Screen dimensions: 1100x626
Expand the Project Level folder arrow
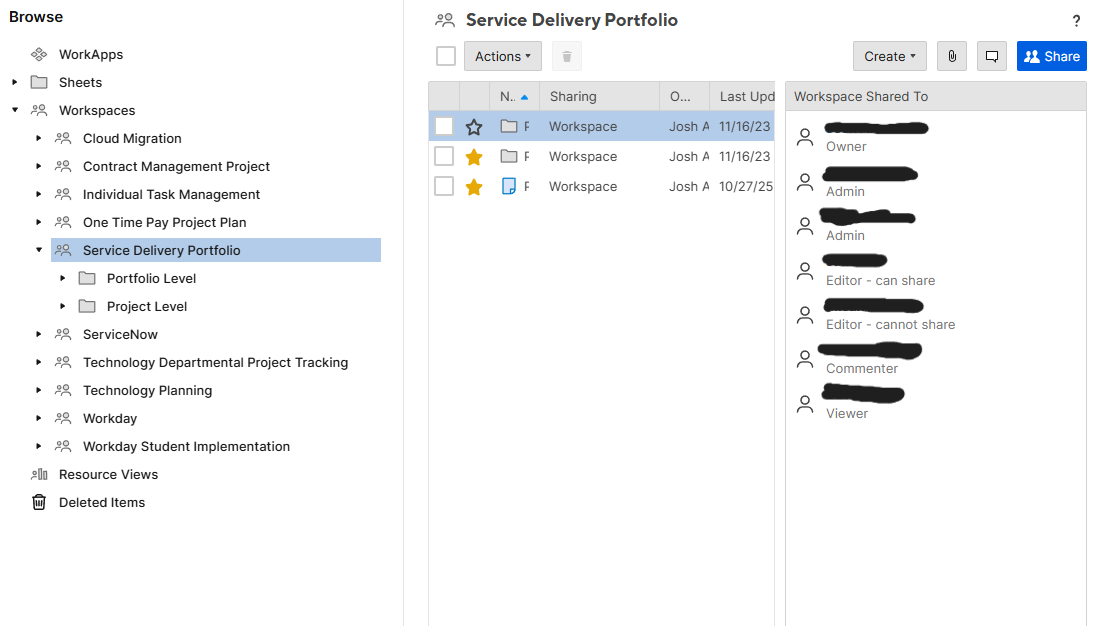coord(62,306)
